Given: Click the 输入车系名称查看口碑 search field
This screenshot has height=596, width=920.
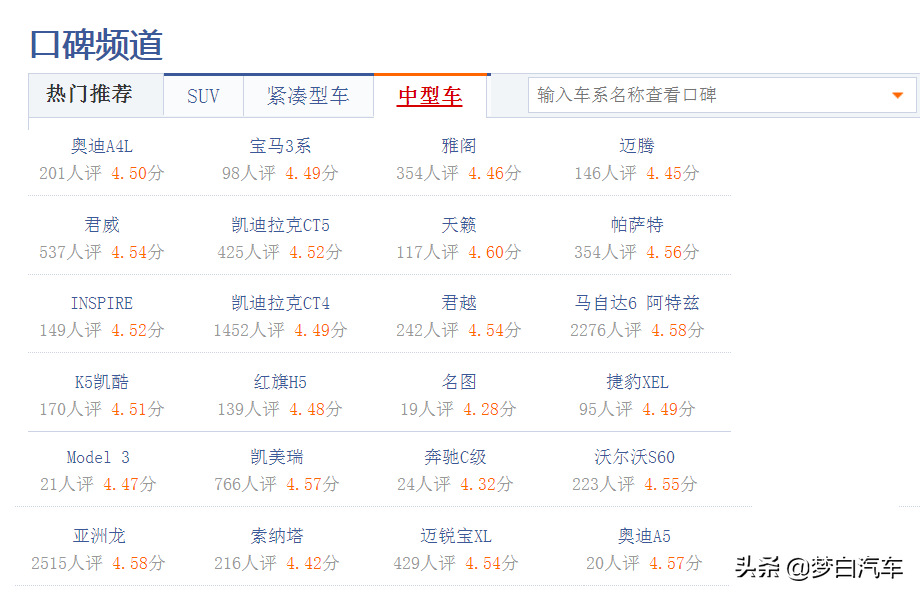Looking at the screenshot, I should (x=722, y=95).
